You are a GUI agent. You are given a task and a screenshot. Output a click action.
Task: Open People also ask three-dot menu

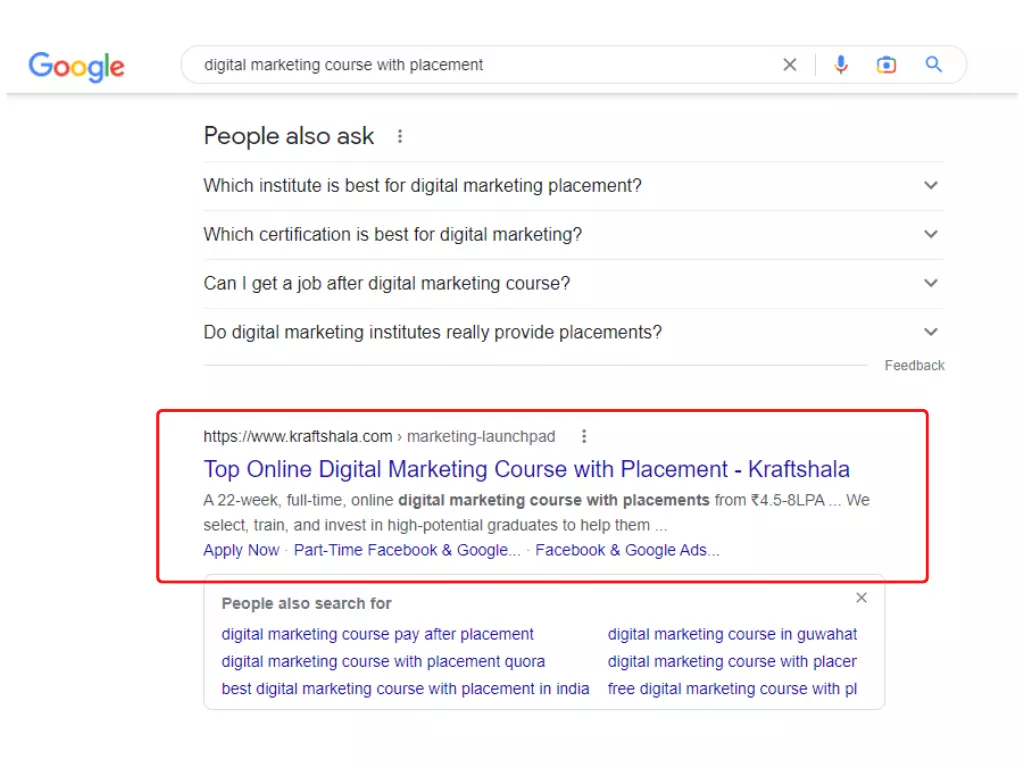point(400,136)
